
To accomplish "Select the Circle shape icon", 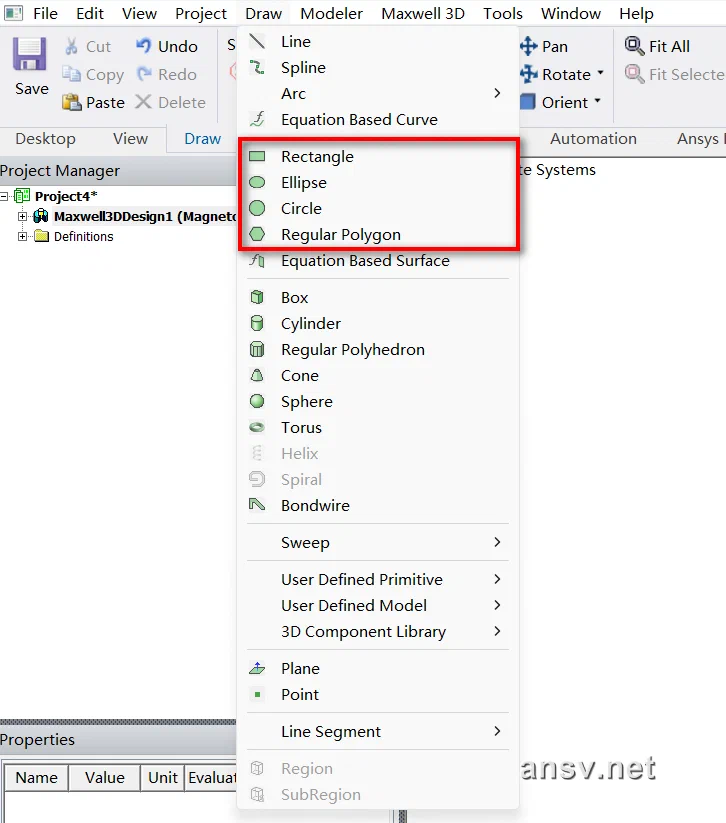I will [257, 208].
